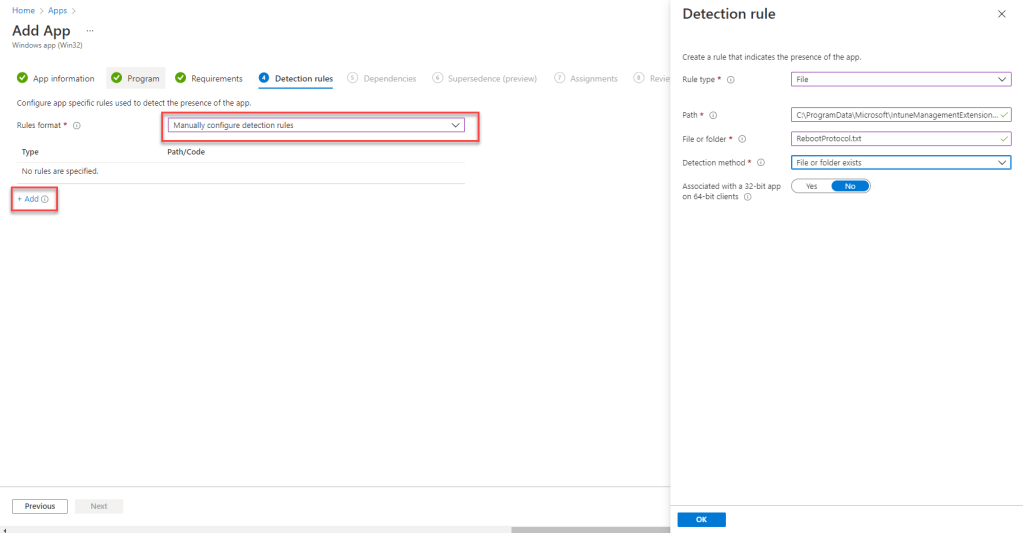The width and height of the screenshot is (1023, 533).
Task: Go to the Requirements tab
Action: pos(209,78)
